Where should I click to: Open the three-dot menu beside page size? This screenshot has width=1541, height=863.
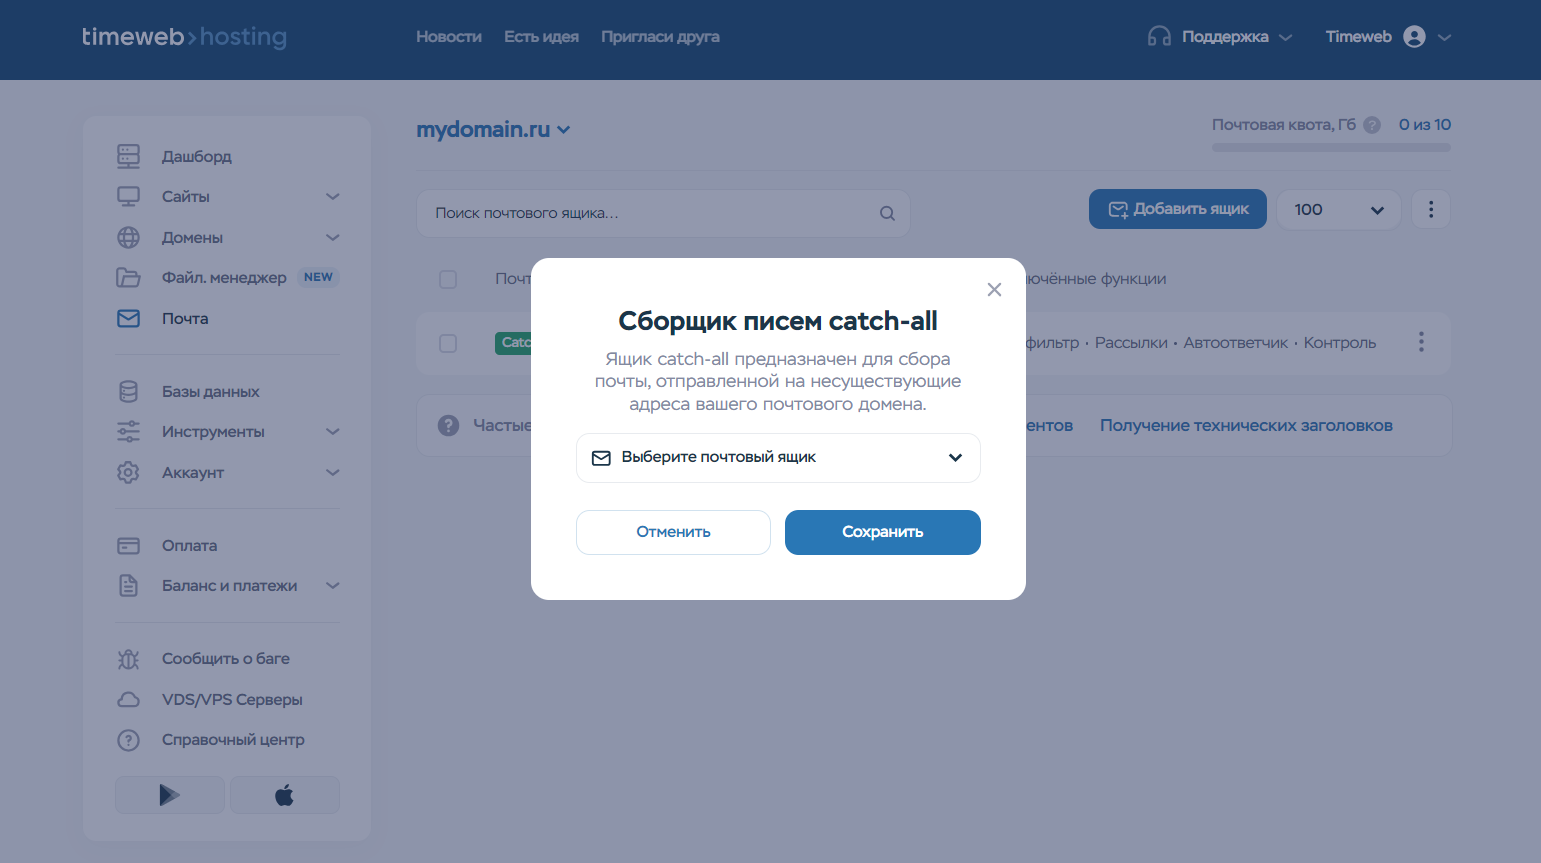click(x=1430, y=209)
